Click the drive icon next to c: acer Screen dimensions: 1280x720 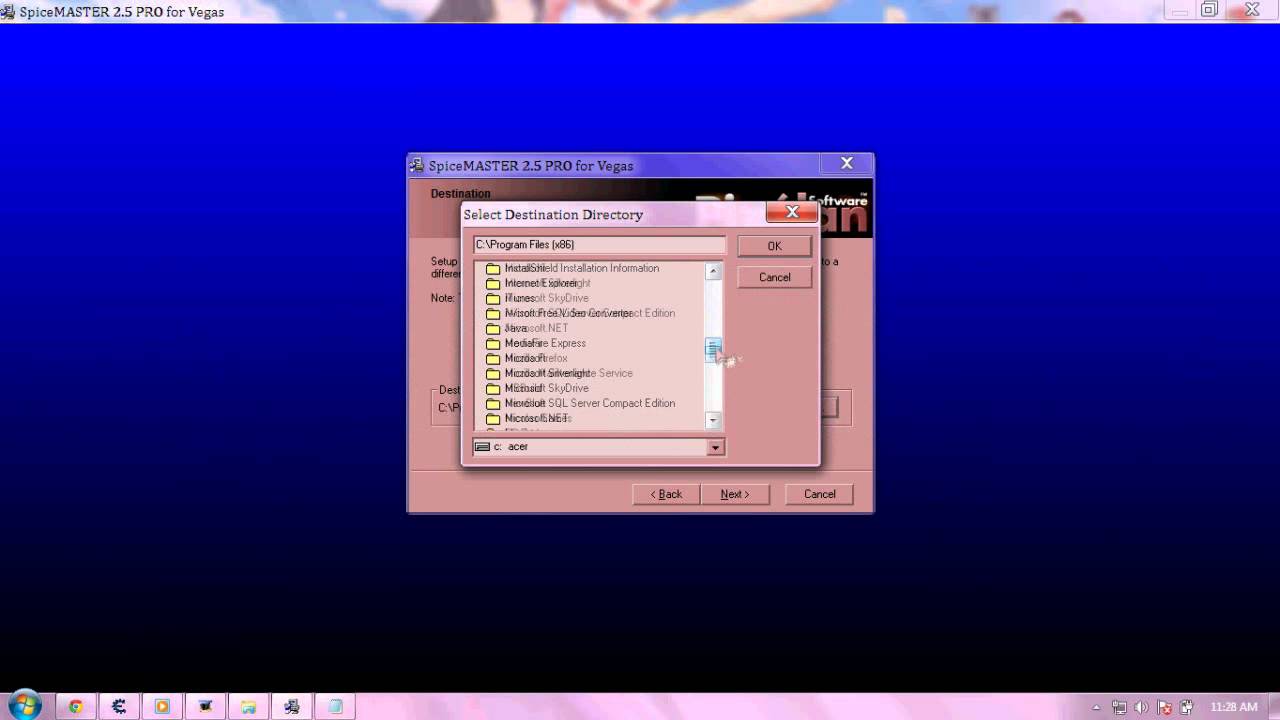click(482, 447)
